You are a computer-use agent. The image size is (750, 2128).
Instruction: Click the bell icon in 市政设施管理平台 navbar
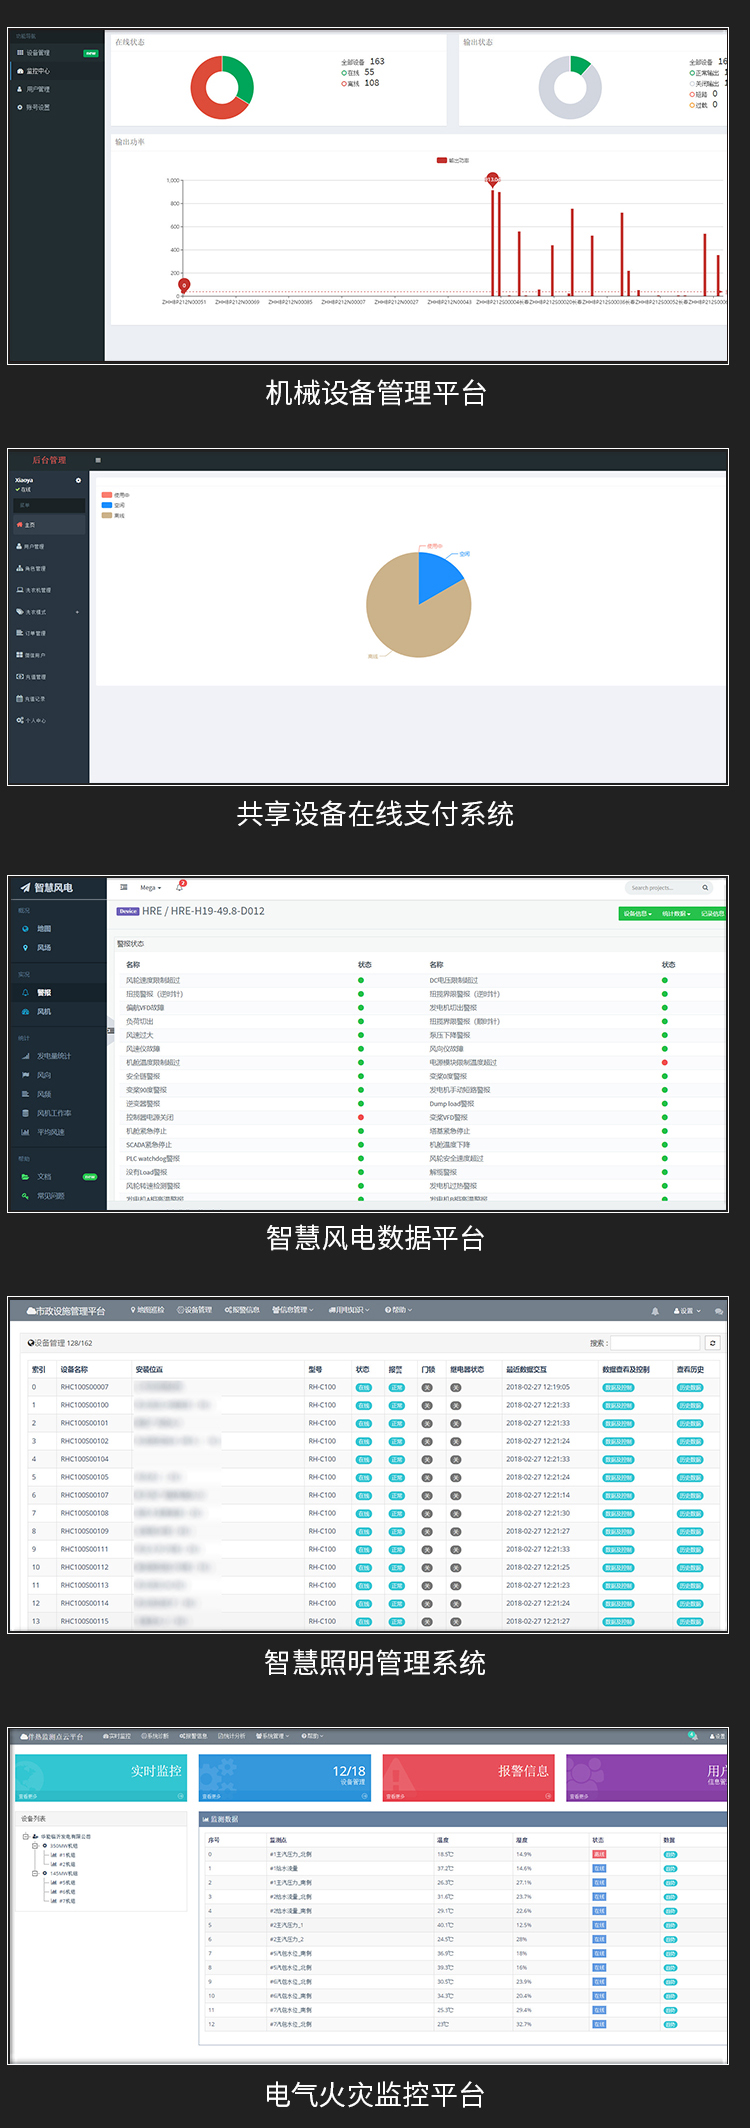[655, 1310]
